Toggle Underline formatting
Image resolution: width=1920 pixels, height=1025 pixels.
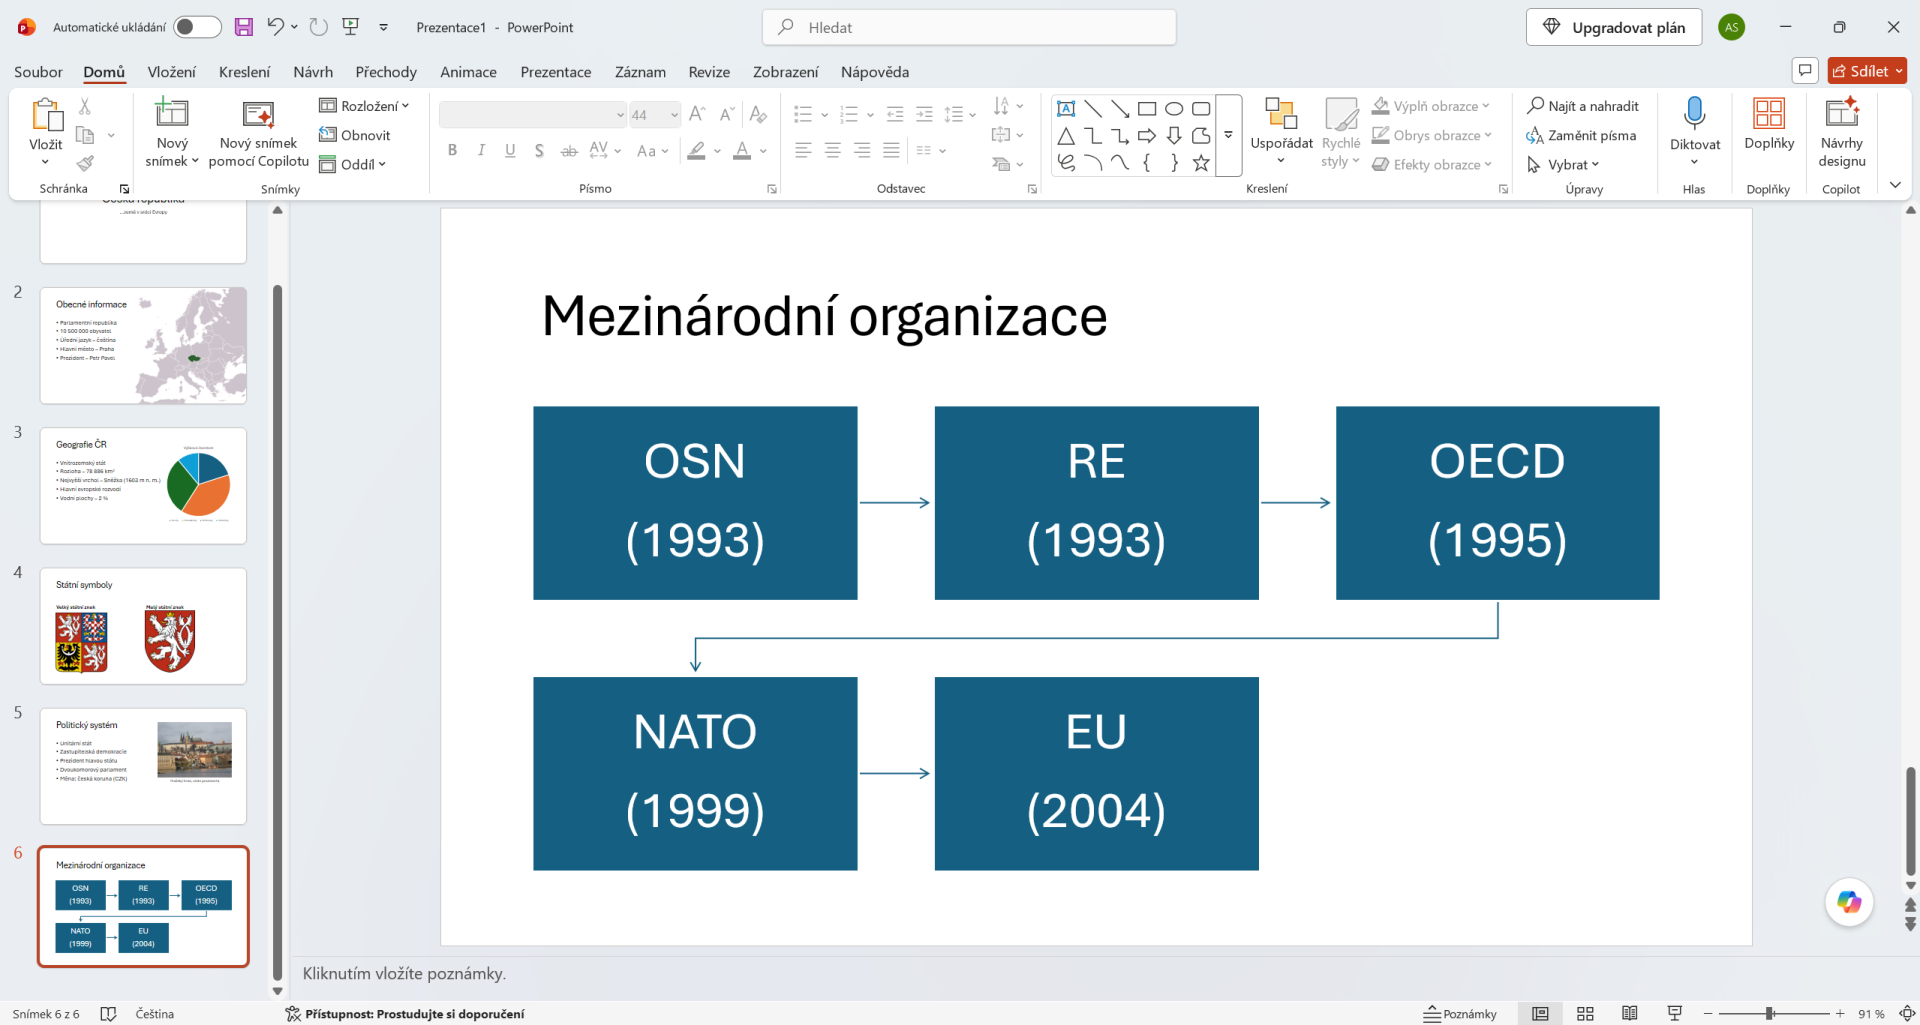point(510,150)
